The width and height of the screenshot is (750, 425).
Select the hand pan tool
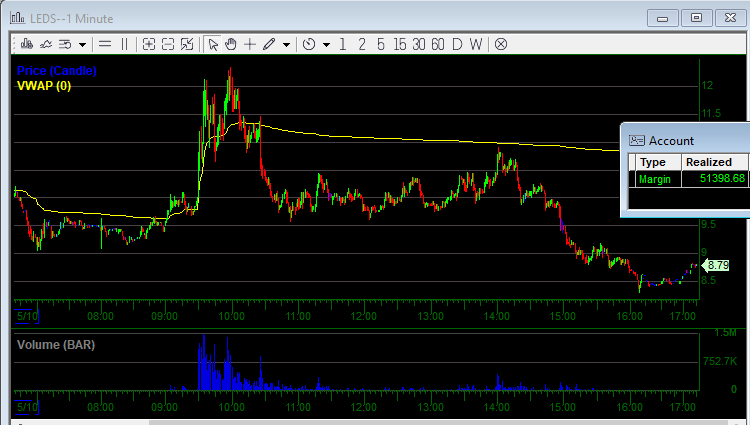coord(231,44)
